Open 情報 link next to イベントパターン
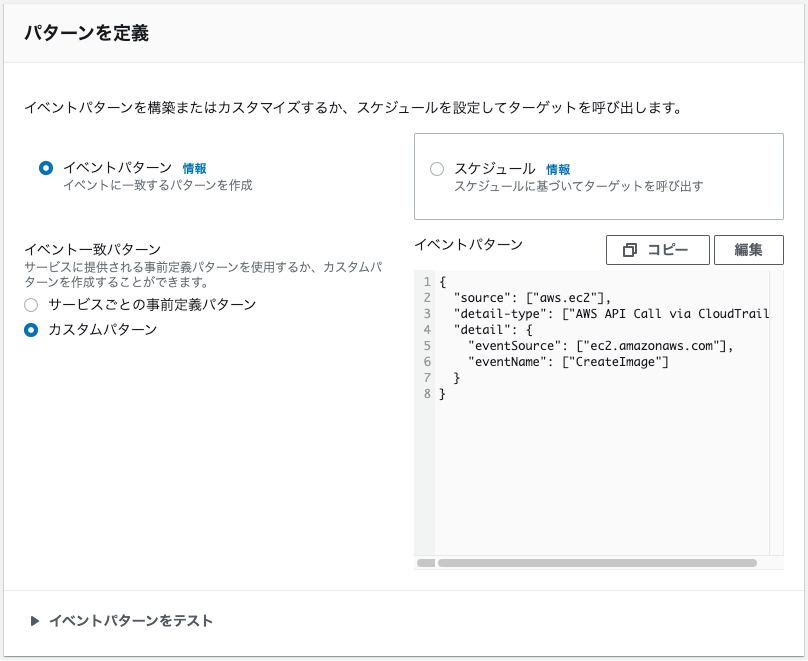 pos(194,168)
